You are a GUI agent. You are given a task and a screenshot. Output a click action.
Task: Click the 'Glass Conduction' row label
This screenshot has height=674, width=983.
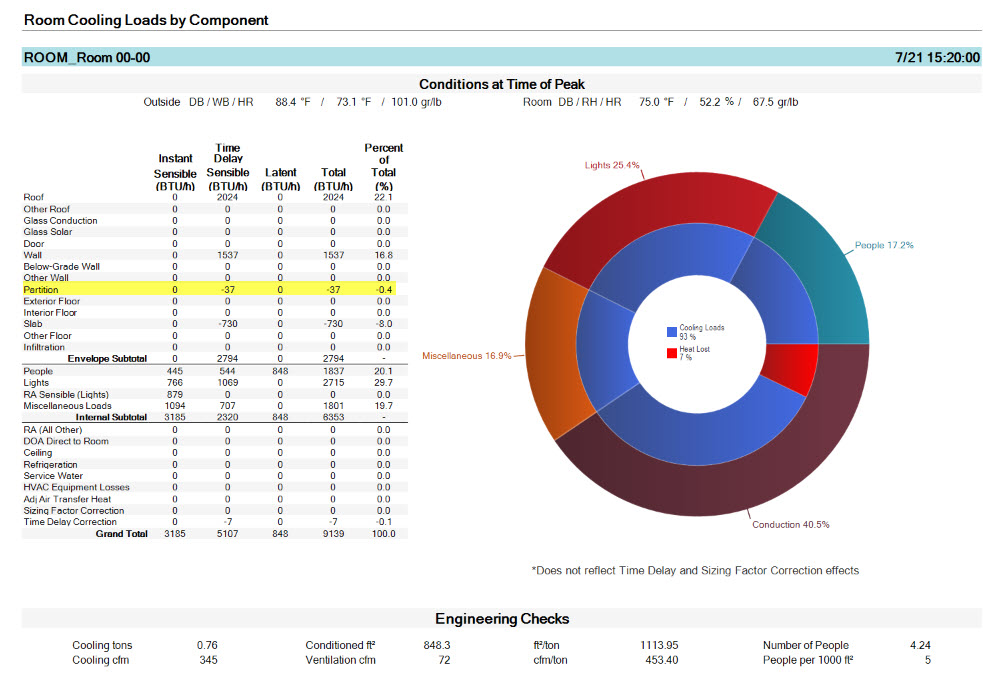(60, 221)
